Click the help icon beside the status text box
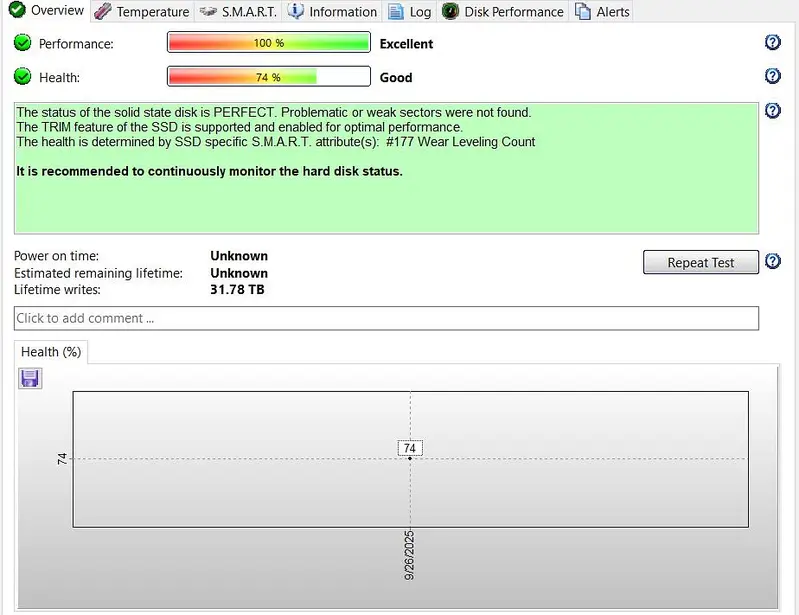Screen dimensions: 799x615 (772, 111)
